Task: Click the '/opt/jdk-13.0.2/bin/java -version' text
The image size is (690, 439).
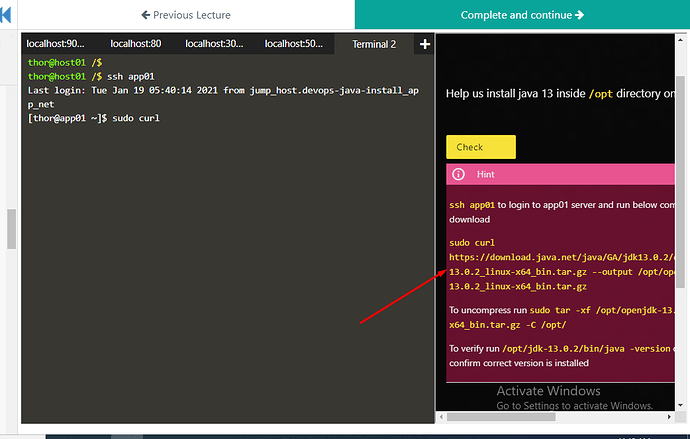Action: (586, 349)
